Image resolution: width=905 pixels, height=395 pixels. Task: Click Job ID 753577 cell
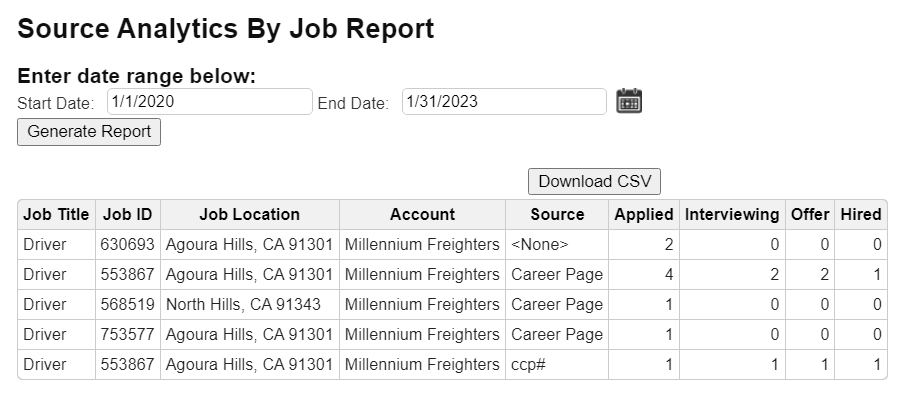128,335
